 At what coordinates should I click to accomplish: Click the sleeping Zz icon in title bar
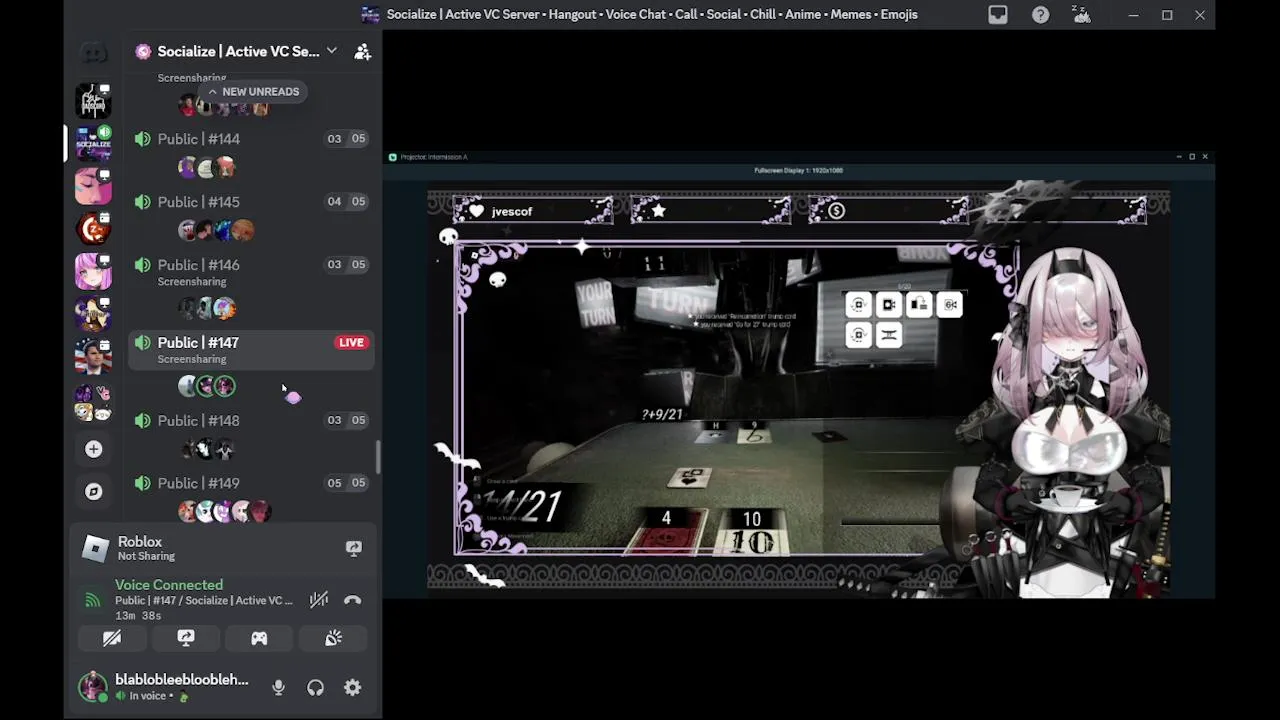(1081, 15)
